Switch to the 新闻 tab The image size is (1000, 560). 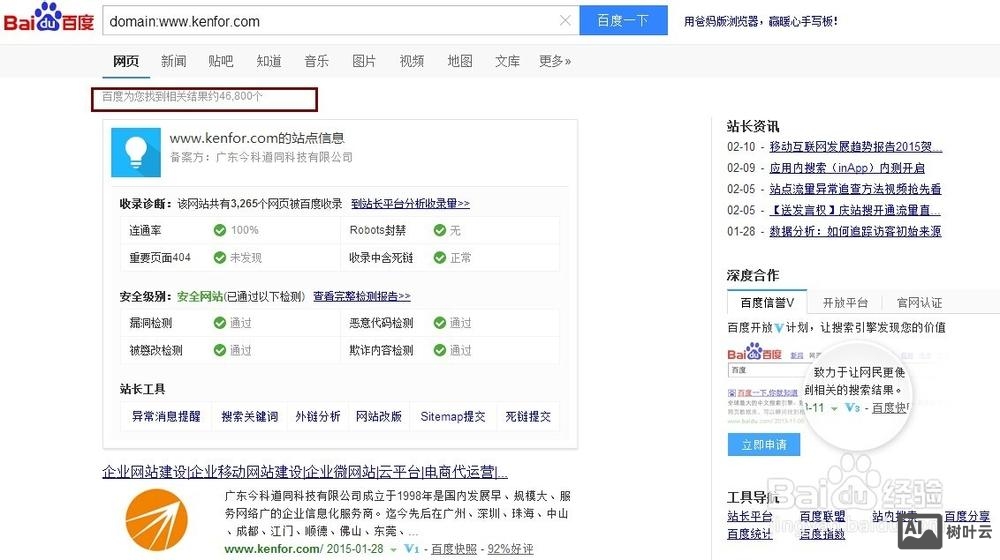173,61
